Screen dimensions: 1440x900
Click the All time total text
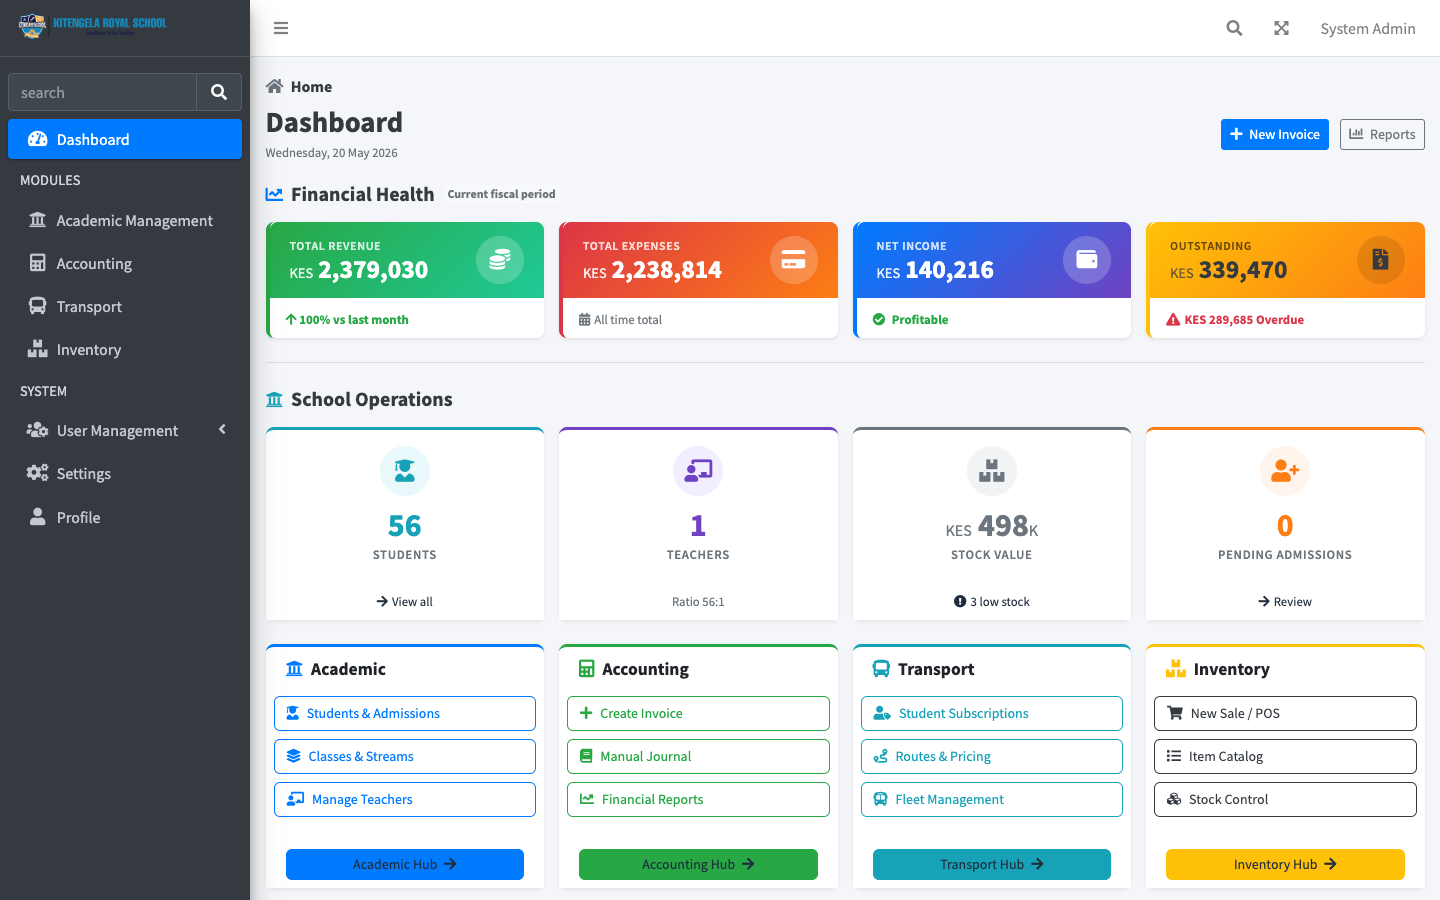click(628, 320)
